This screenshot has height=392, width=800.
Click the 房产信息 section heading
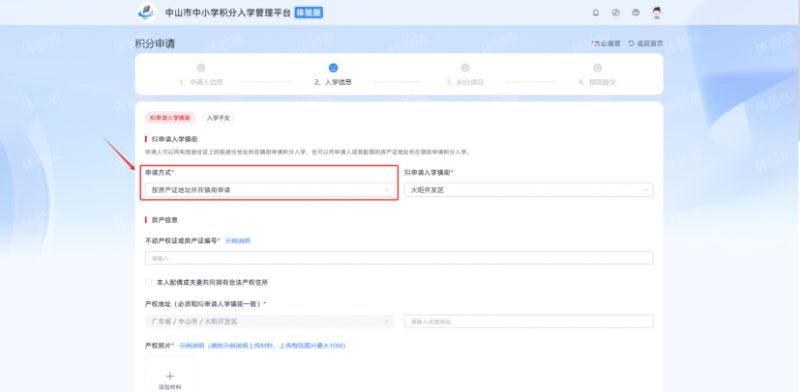coord(164,220)
